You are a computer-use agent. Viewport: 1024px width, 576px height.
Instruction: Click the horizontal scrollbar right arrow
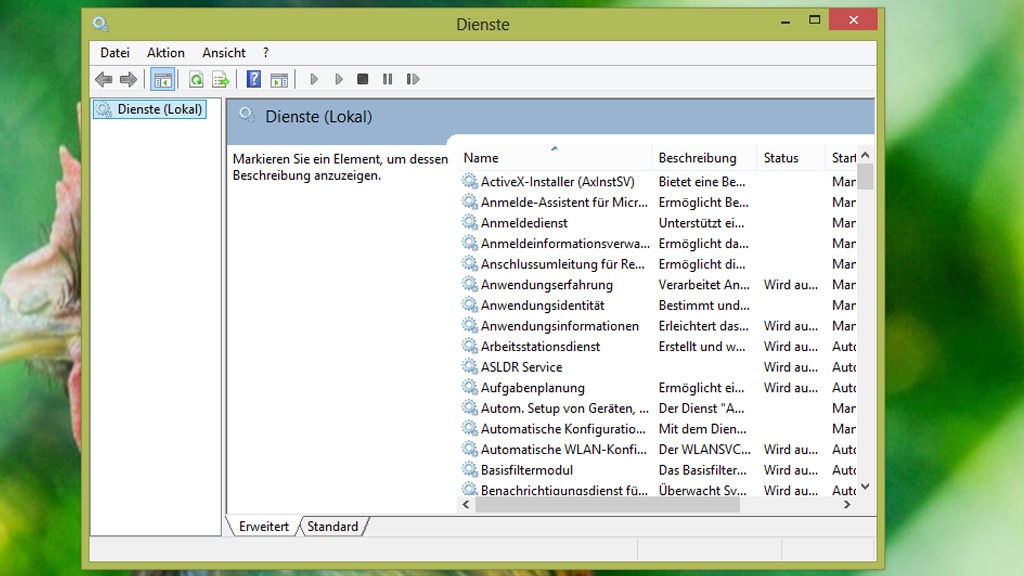pyautogui.click(x=846, y=506)
